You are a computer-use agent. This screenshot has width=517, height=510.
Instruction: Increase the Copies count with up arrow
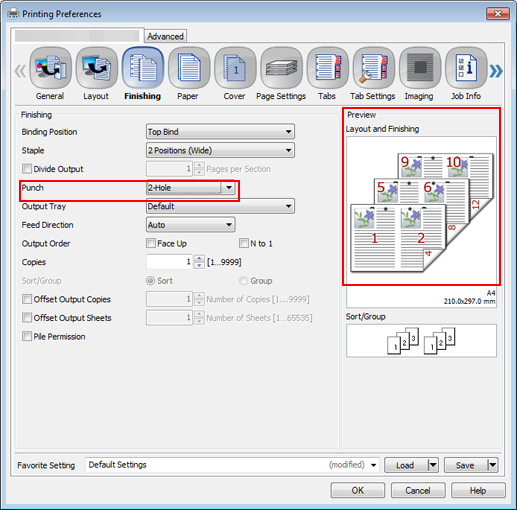pos(199,258)
